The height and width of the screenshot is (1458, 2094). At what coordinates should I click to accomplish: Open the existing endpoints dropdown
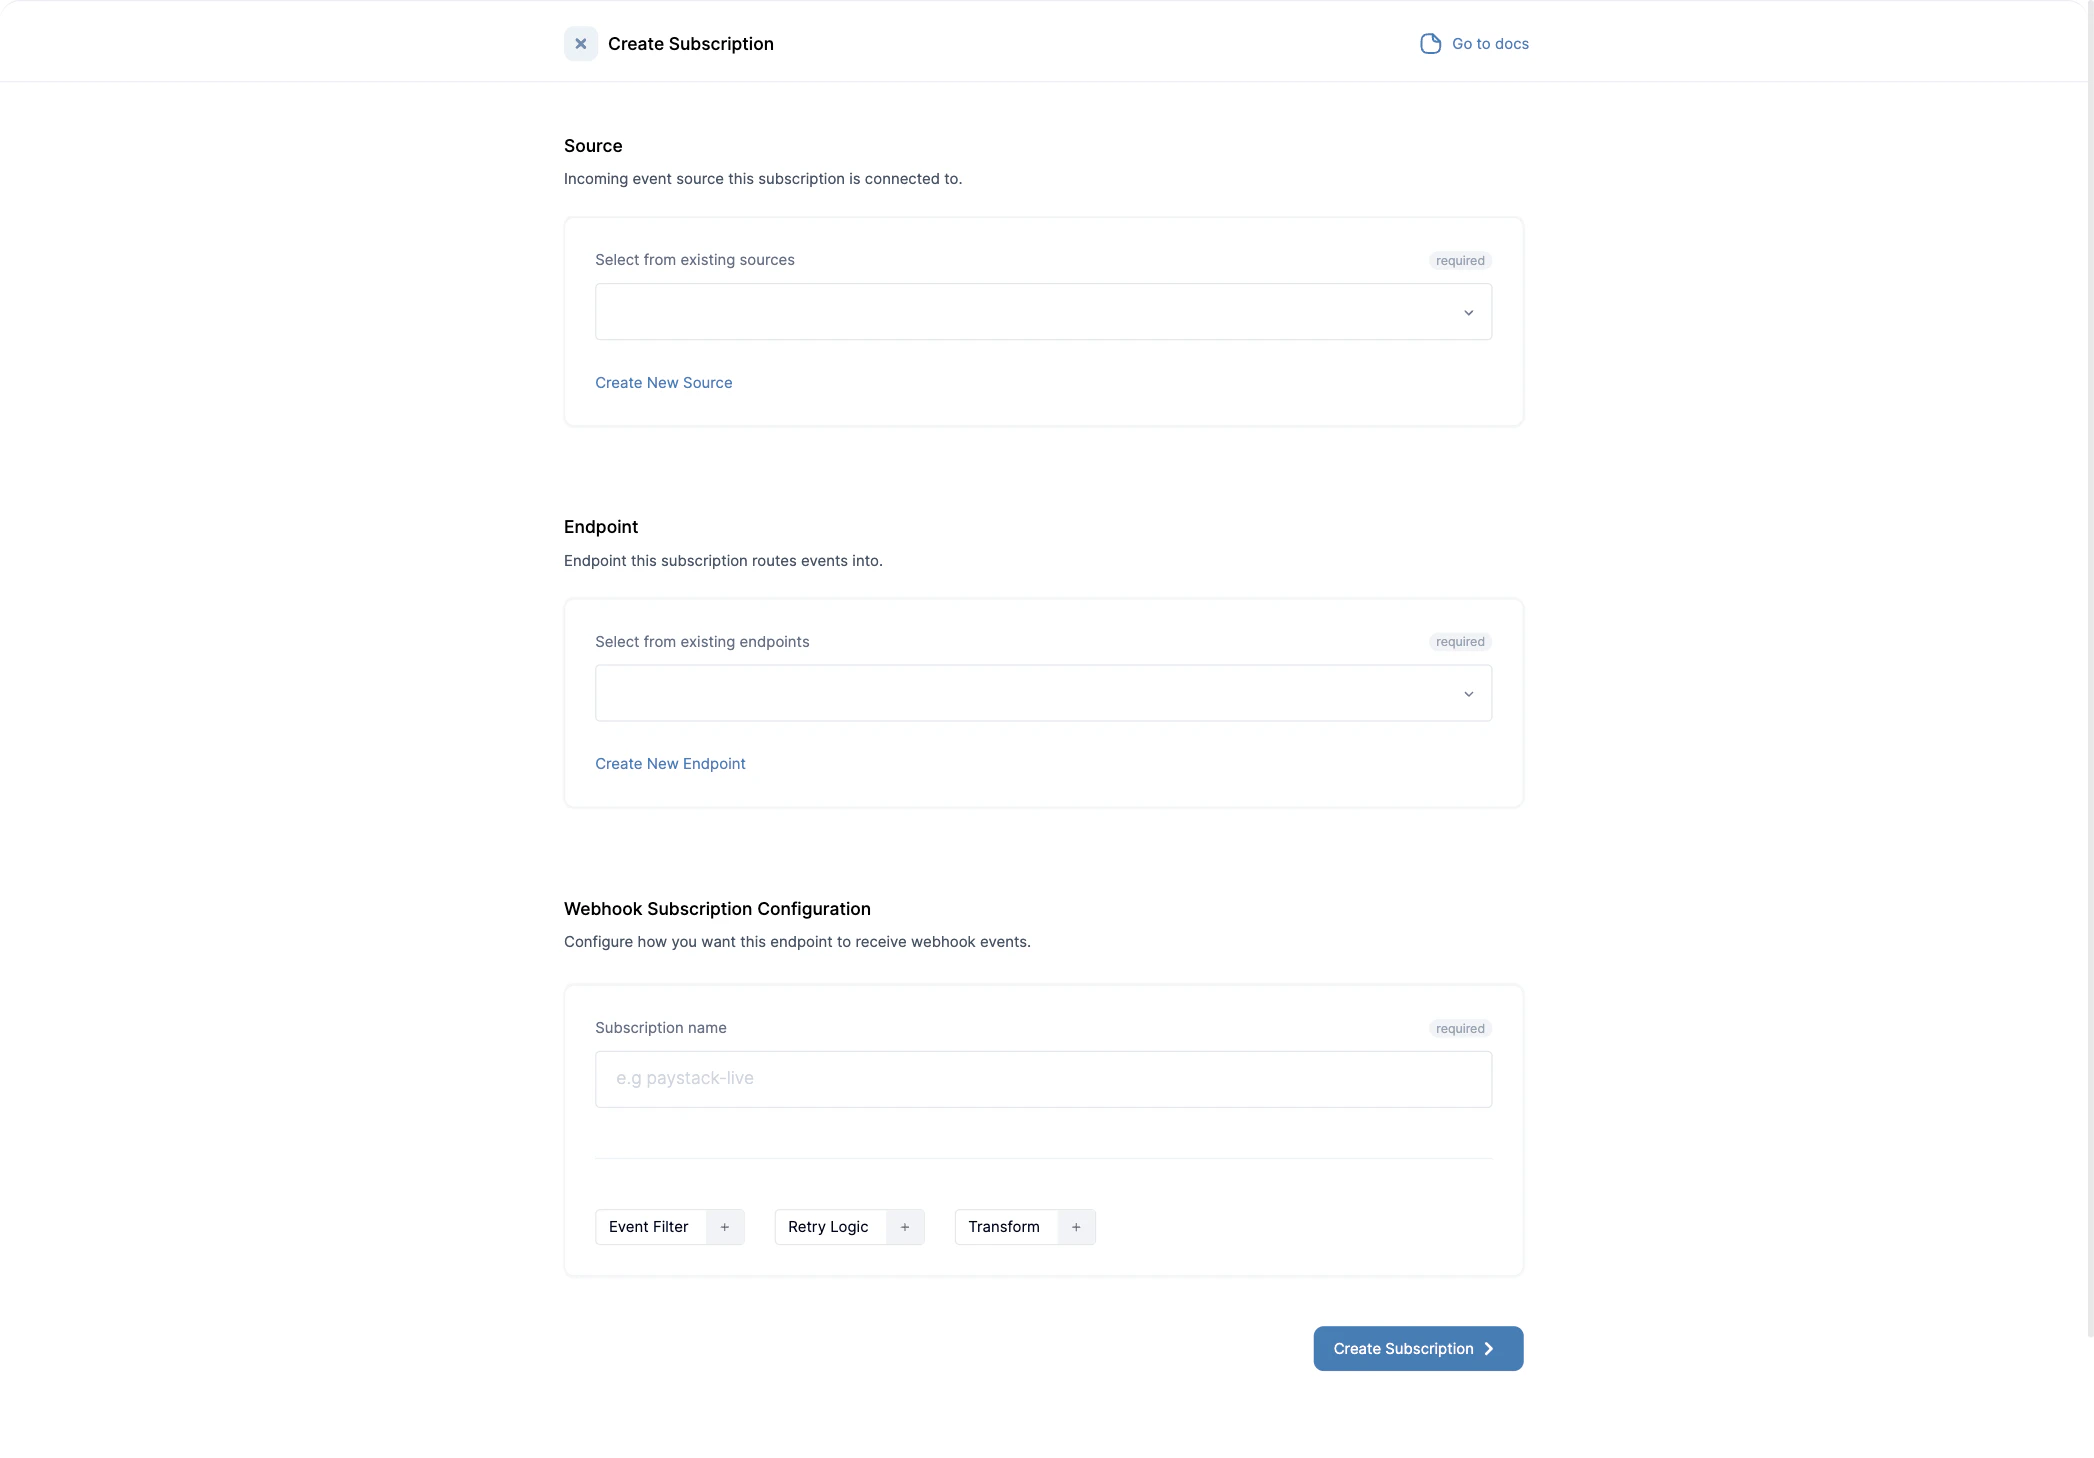[x=1043, y=692]
